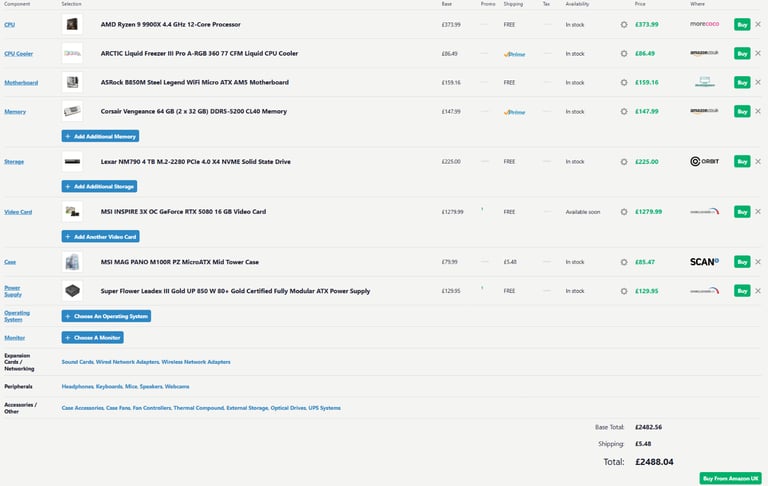Open the MSI case thumbnail

(x=72, y=262)
